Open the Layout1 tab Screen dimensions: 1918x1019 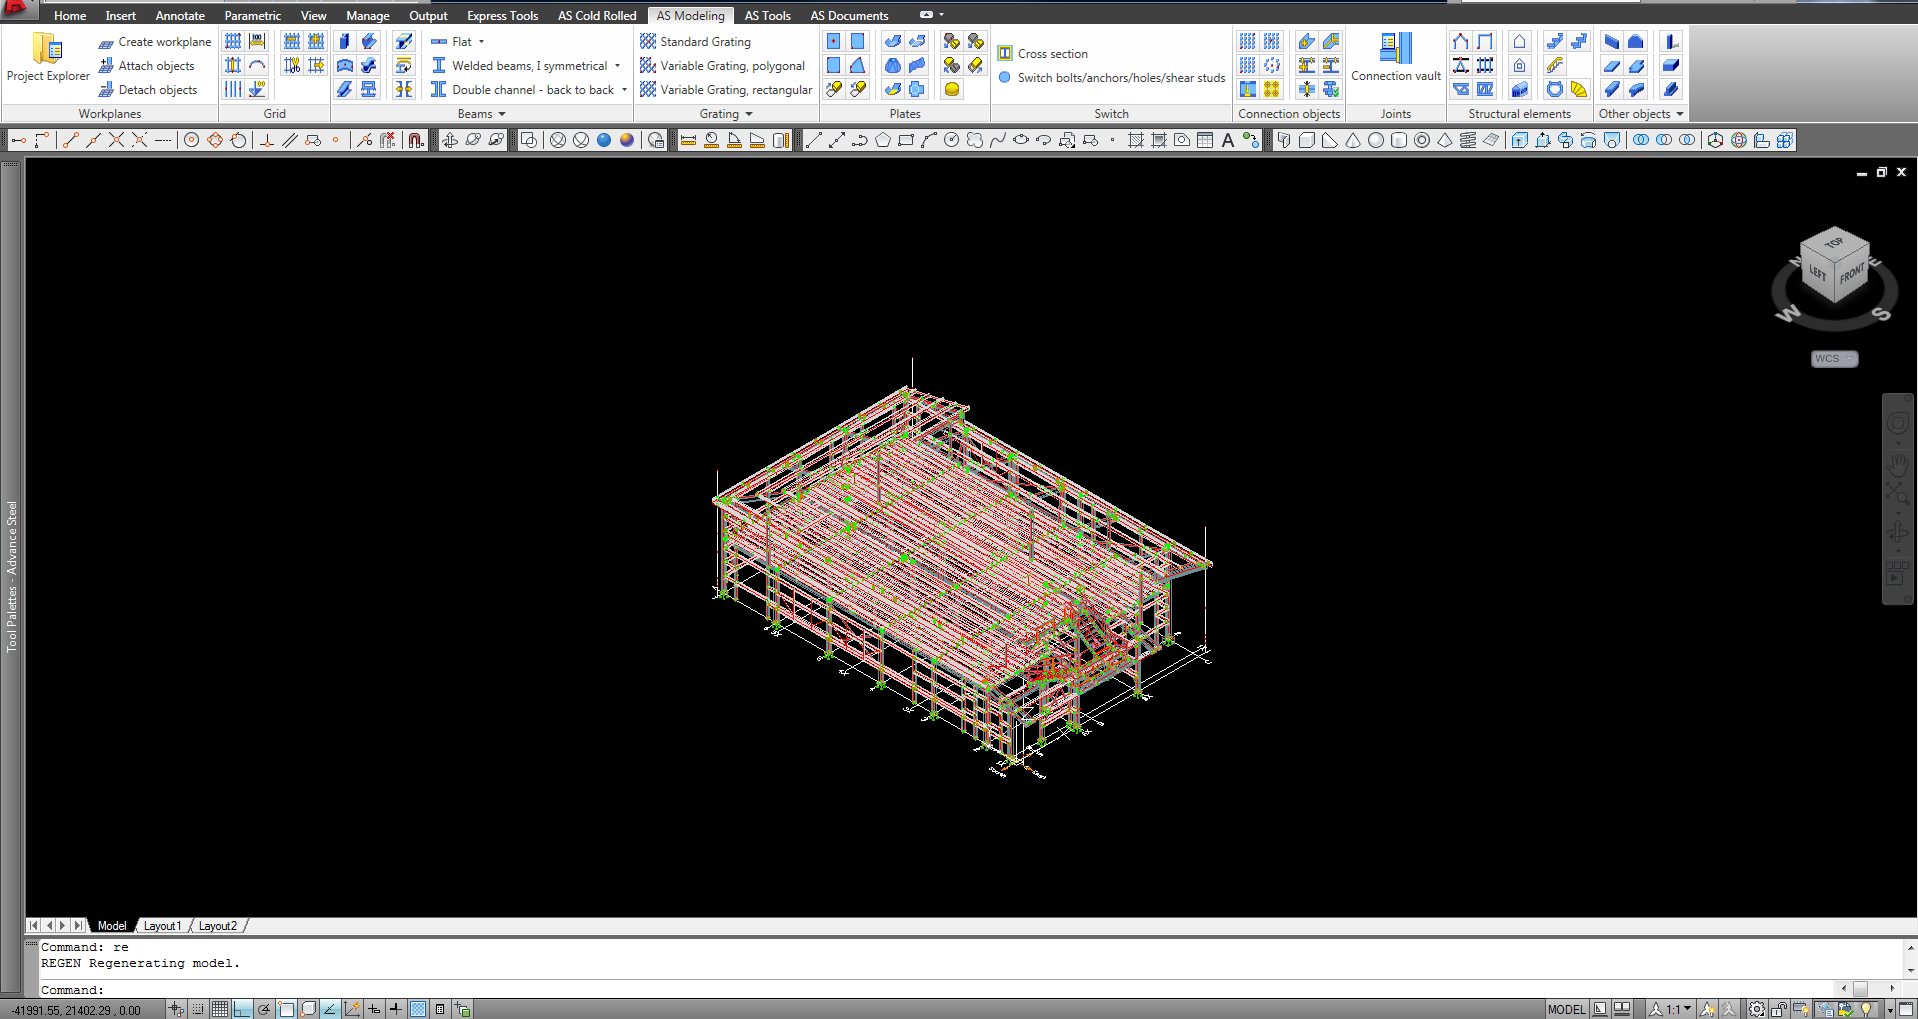tap(162, 926)
